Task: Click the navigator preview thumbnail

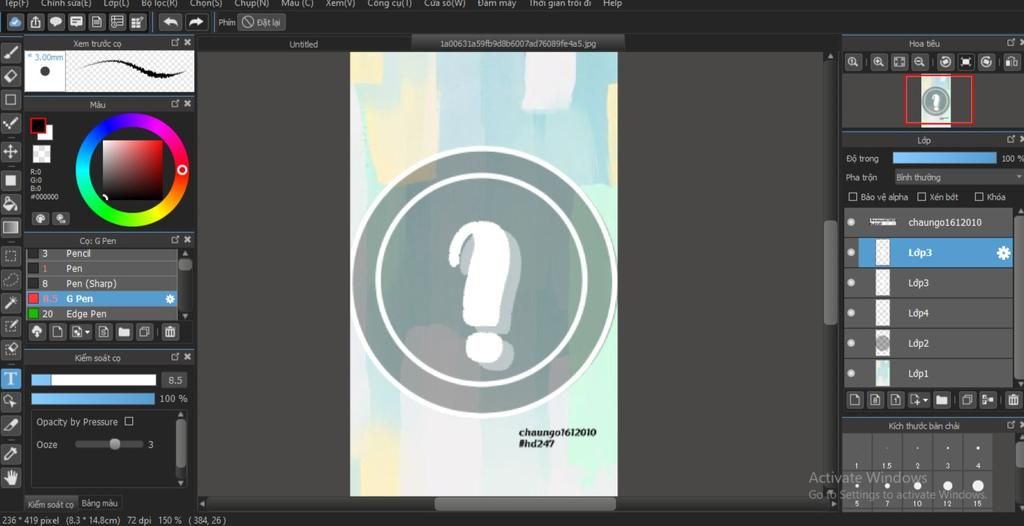Action: coord(938,100)
